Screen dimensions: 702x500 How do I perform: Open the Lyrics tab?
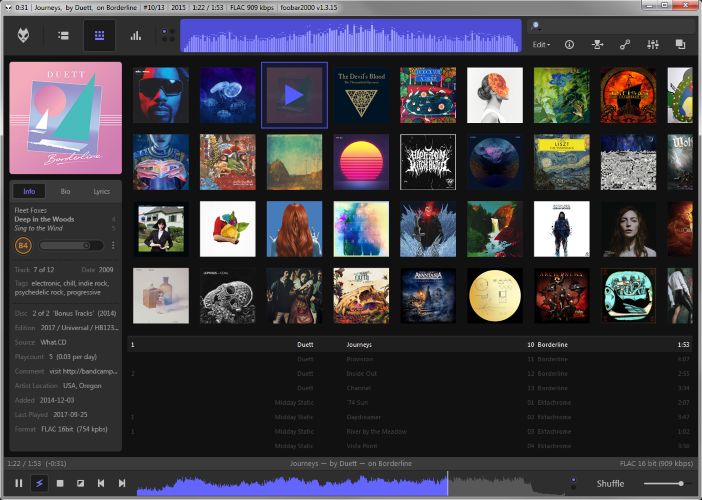point(101,191)
